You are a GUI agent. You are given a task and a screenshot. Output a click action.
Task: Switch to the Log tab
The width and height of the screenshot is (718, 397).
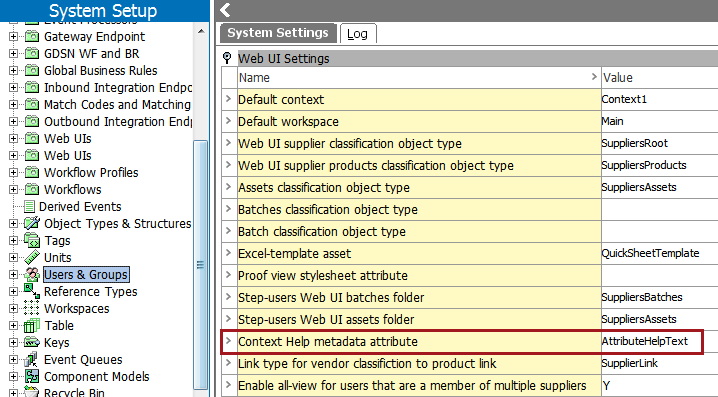[358, 34]
